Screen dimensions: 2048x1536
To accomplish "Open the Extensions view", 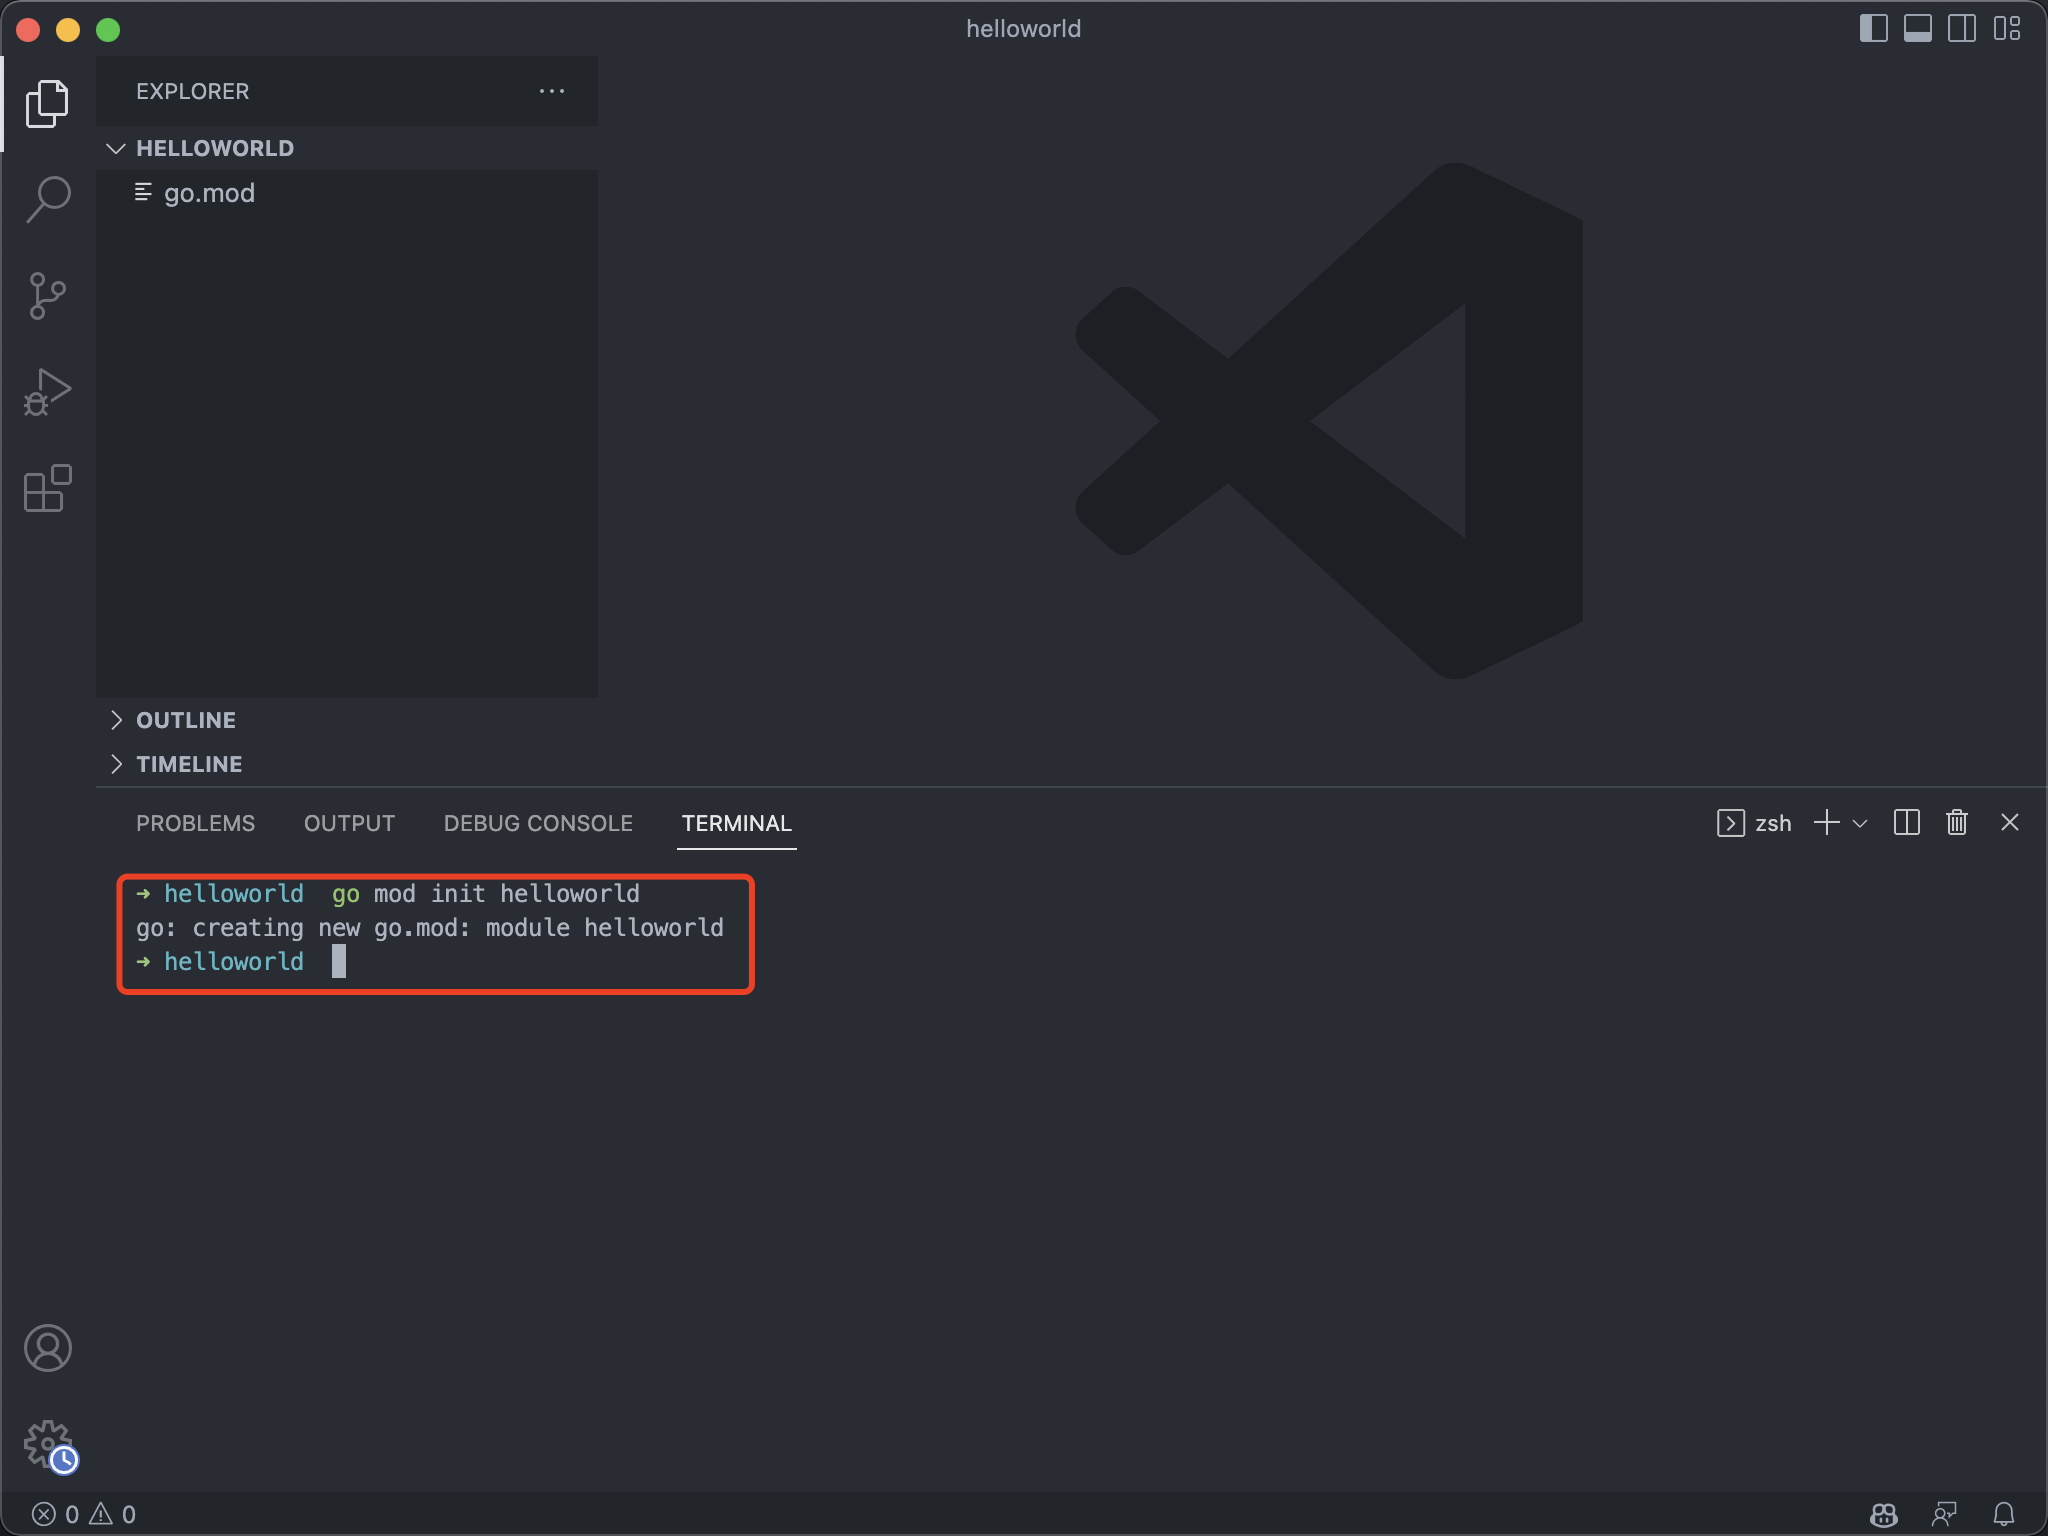I will pyautogui.click(x=47, y=489).
